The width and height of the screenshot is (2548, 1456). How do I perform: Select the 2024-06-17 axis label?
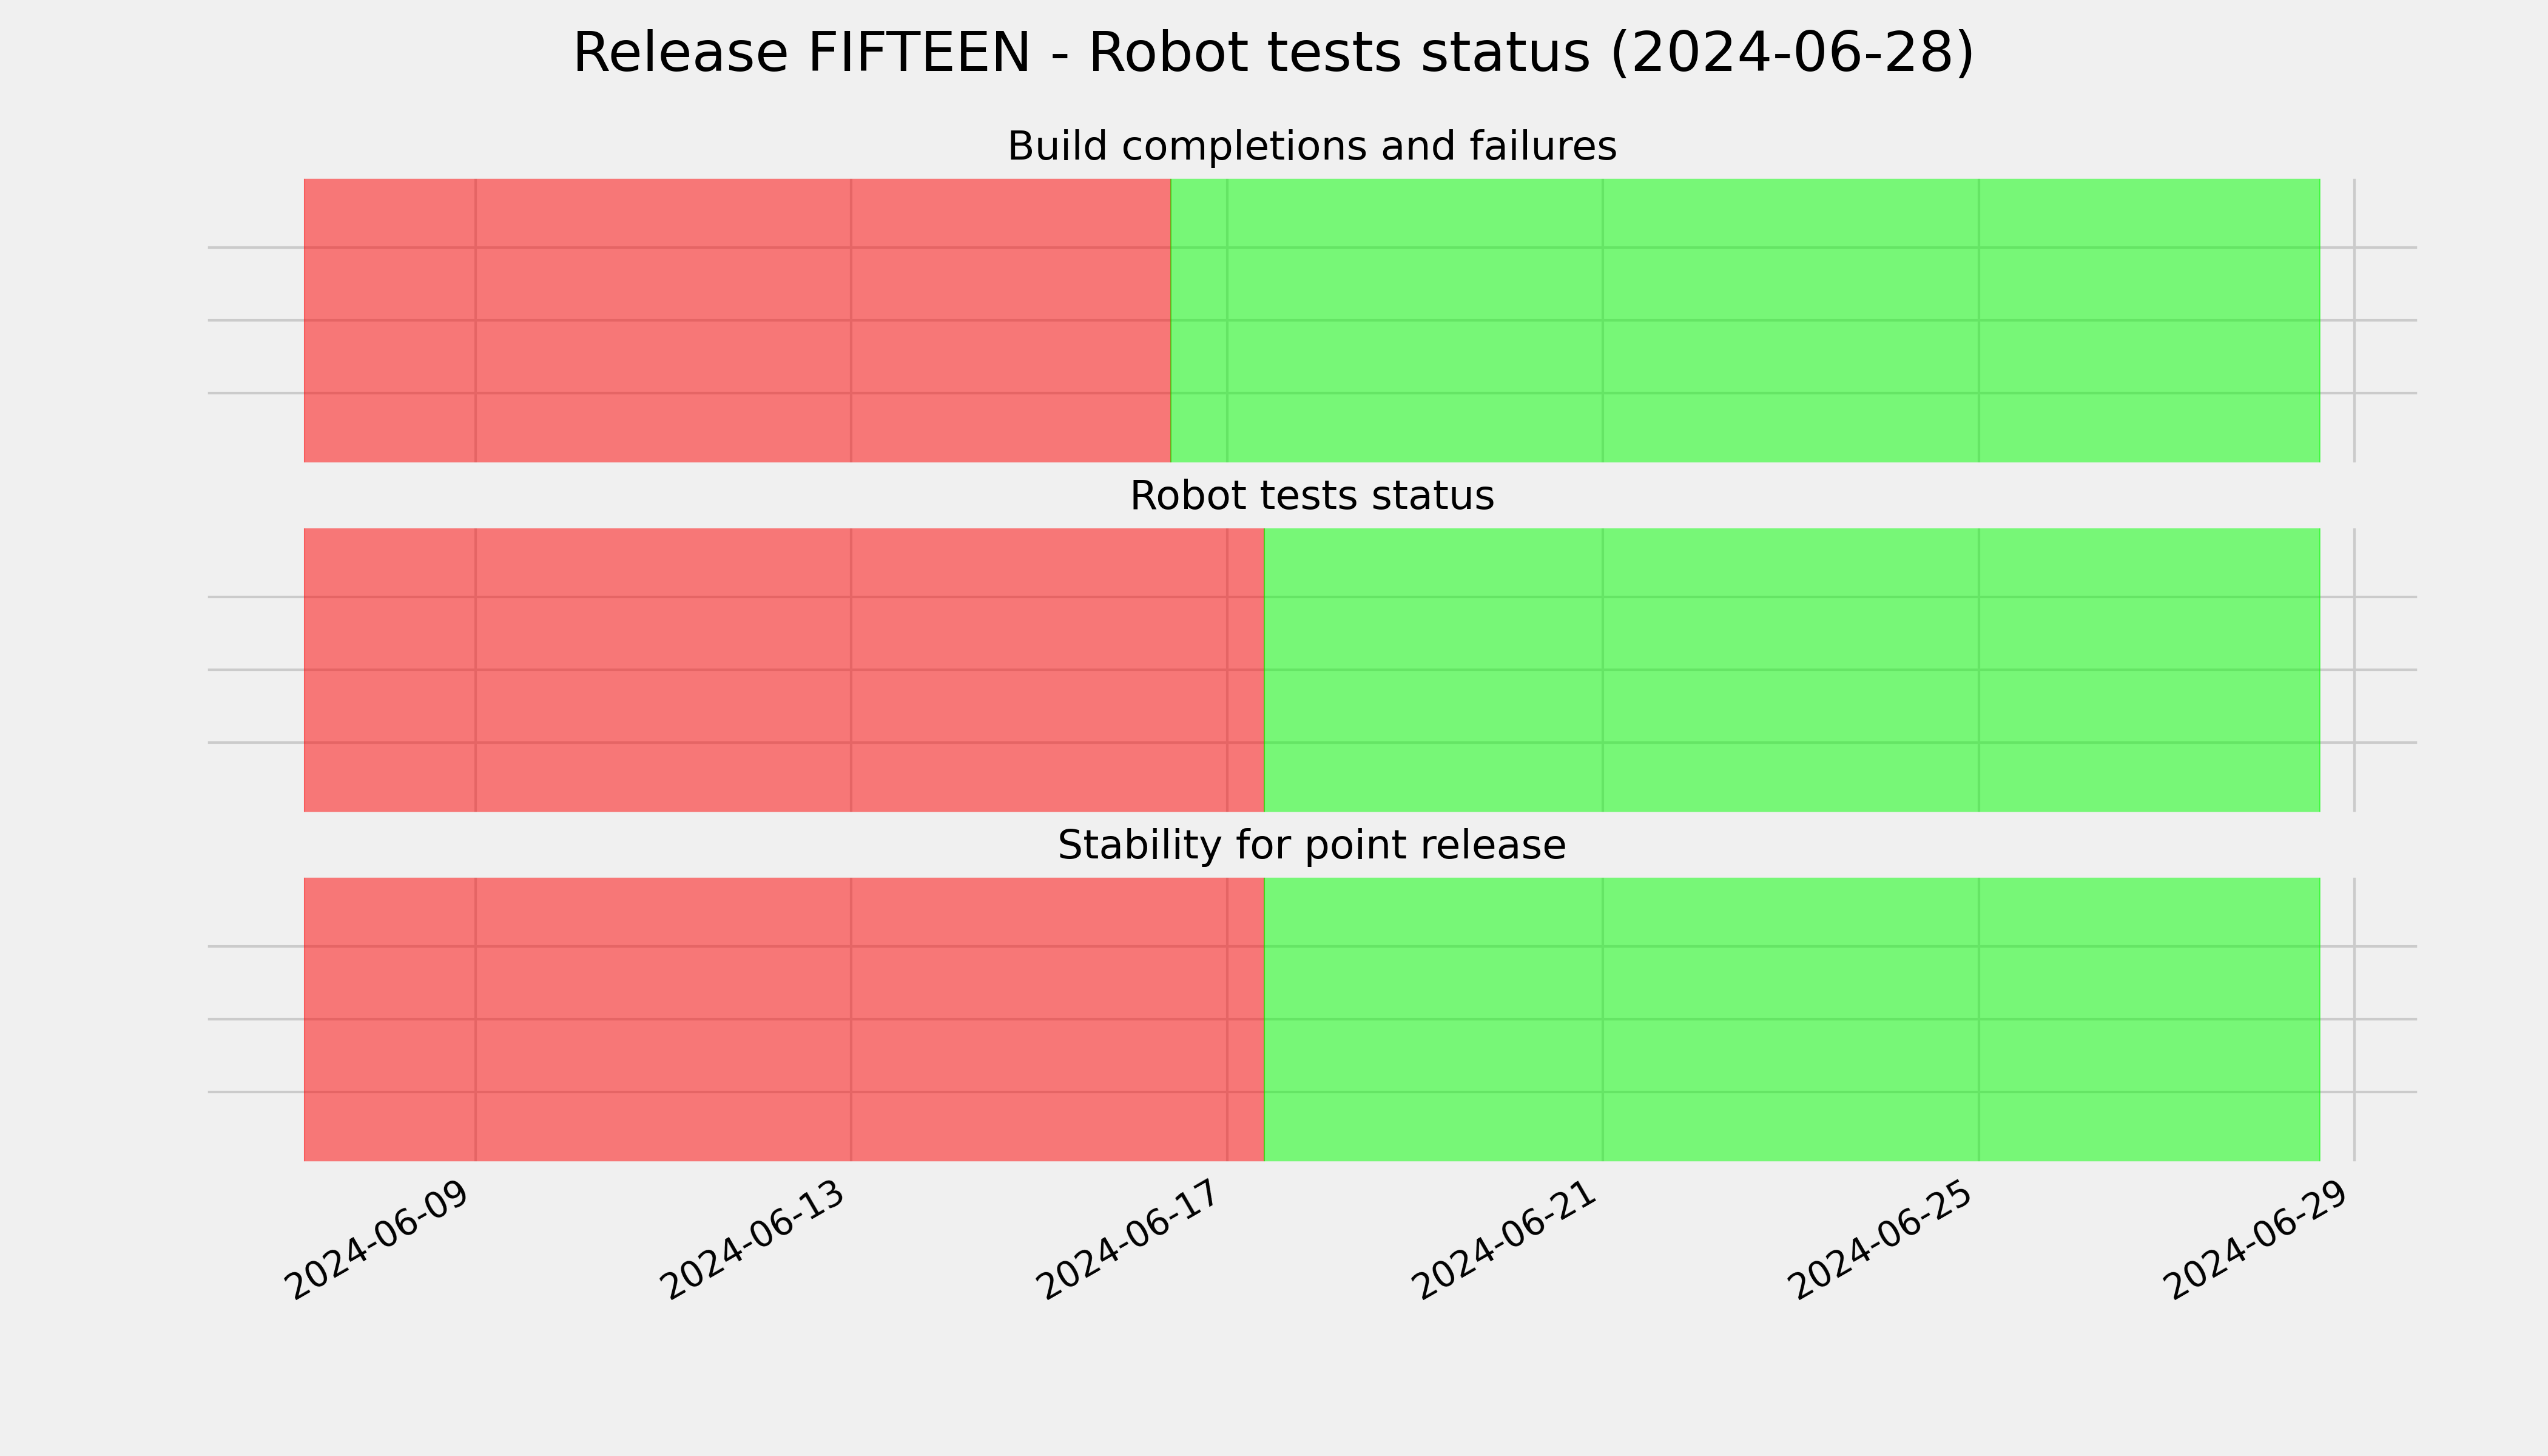click(x=1130, y=1240)
